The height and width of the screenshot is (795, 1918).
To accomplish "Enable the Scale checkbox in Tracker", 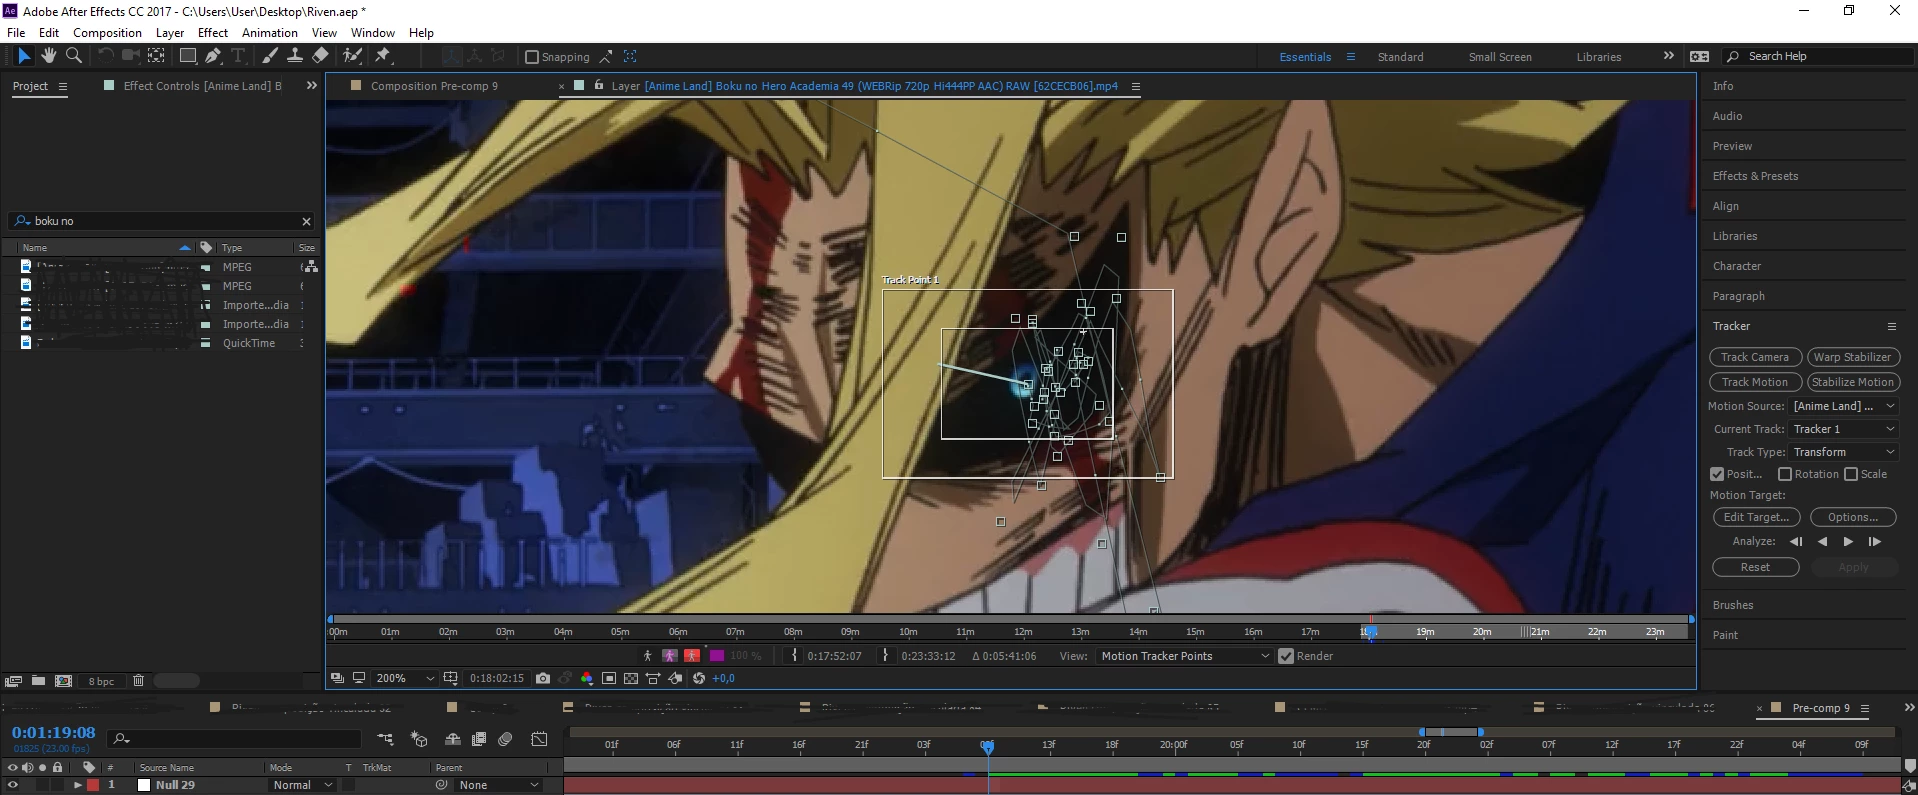I will pos(1851,474).
